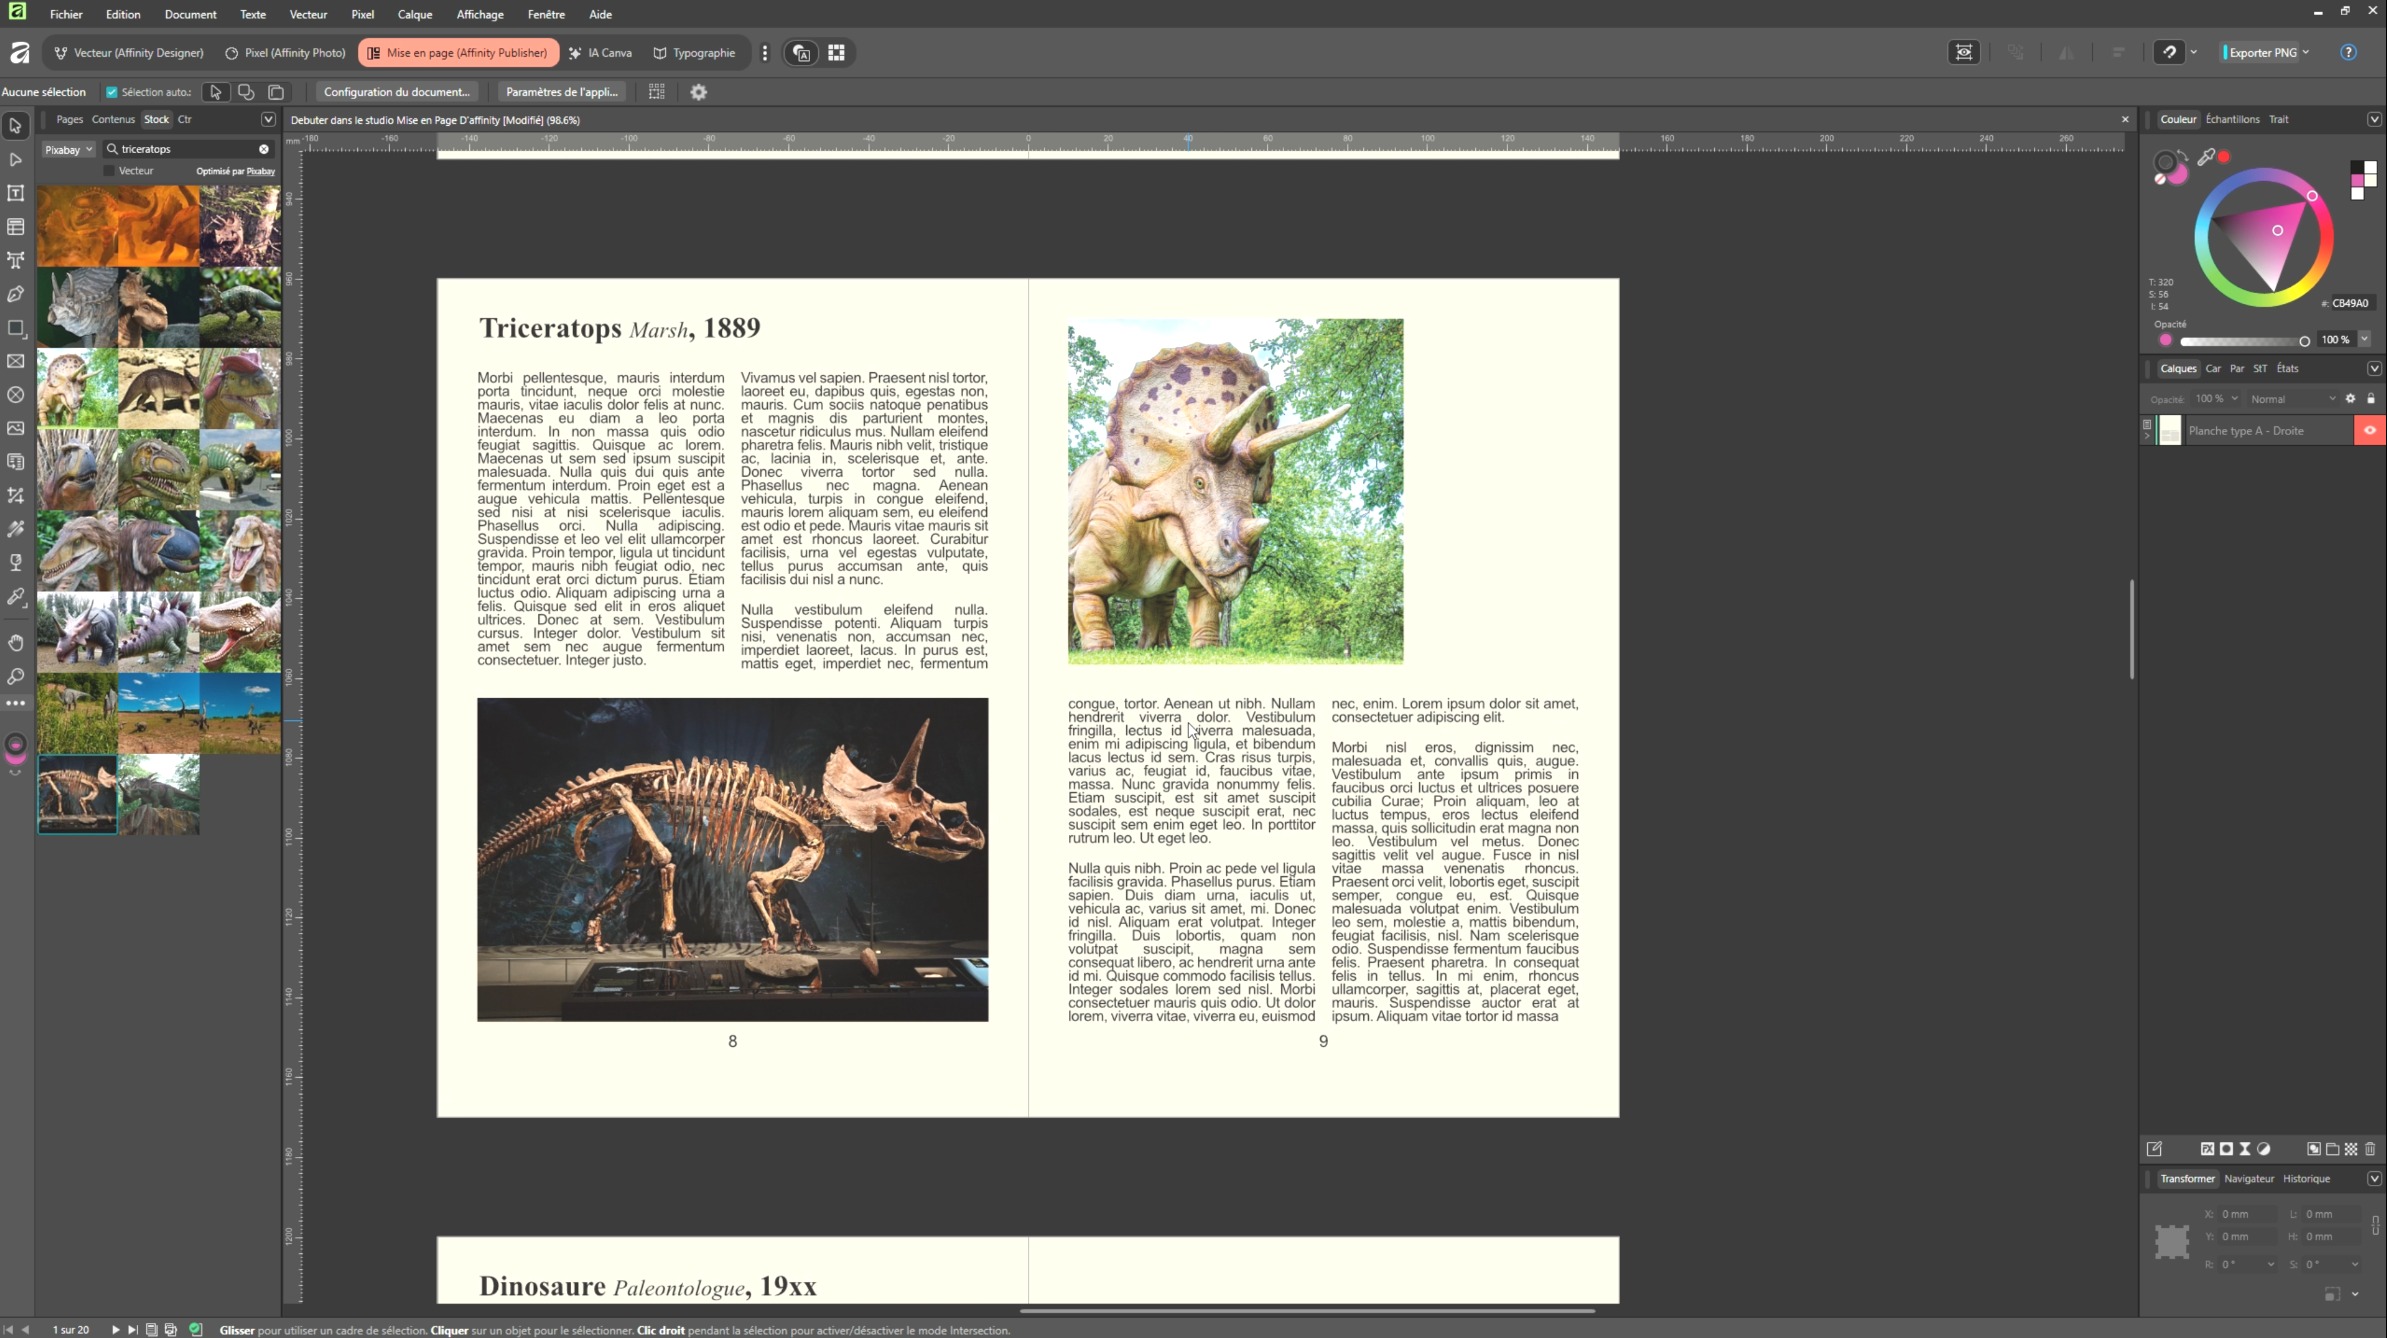
Task: Enable the Vecteur checkbox in Stock panel
Action: tap(110, 171)
